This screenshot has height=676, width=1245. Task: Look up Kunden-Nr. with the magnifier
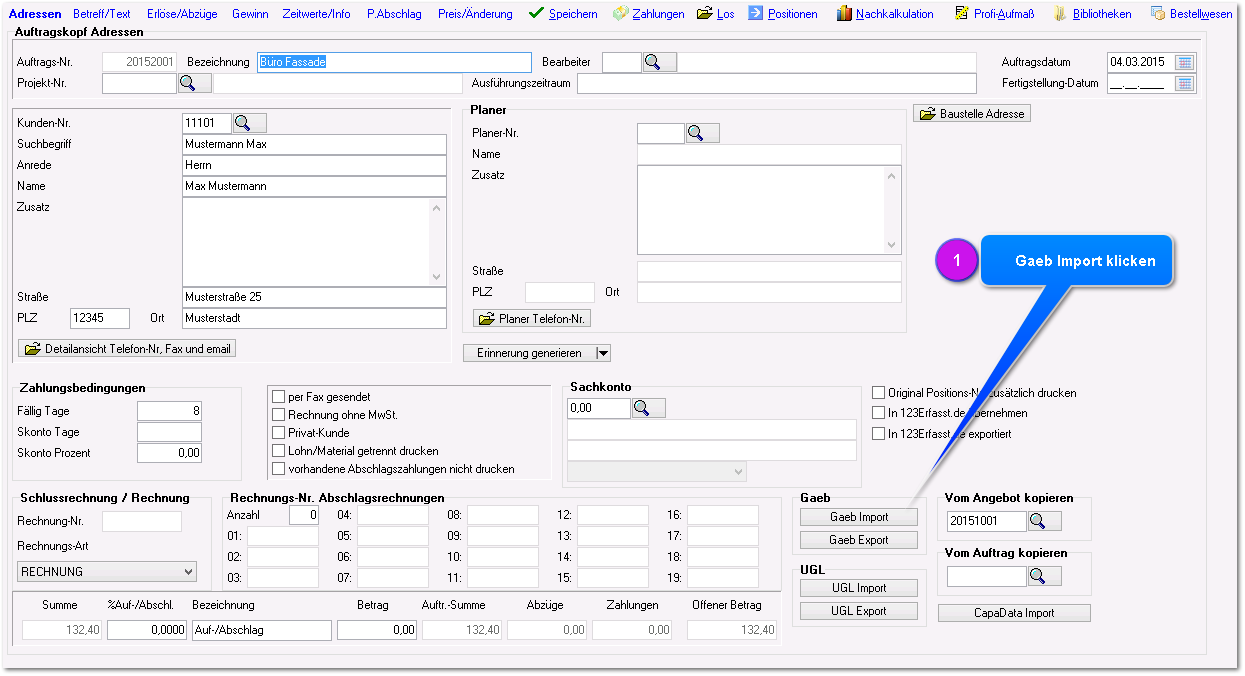coord(250,123)
